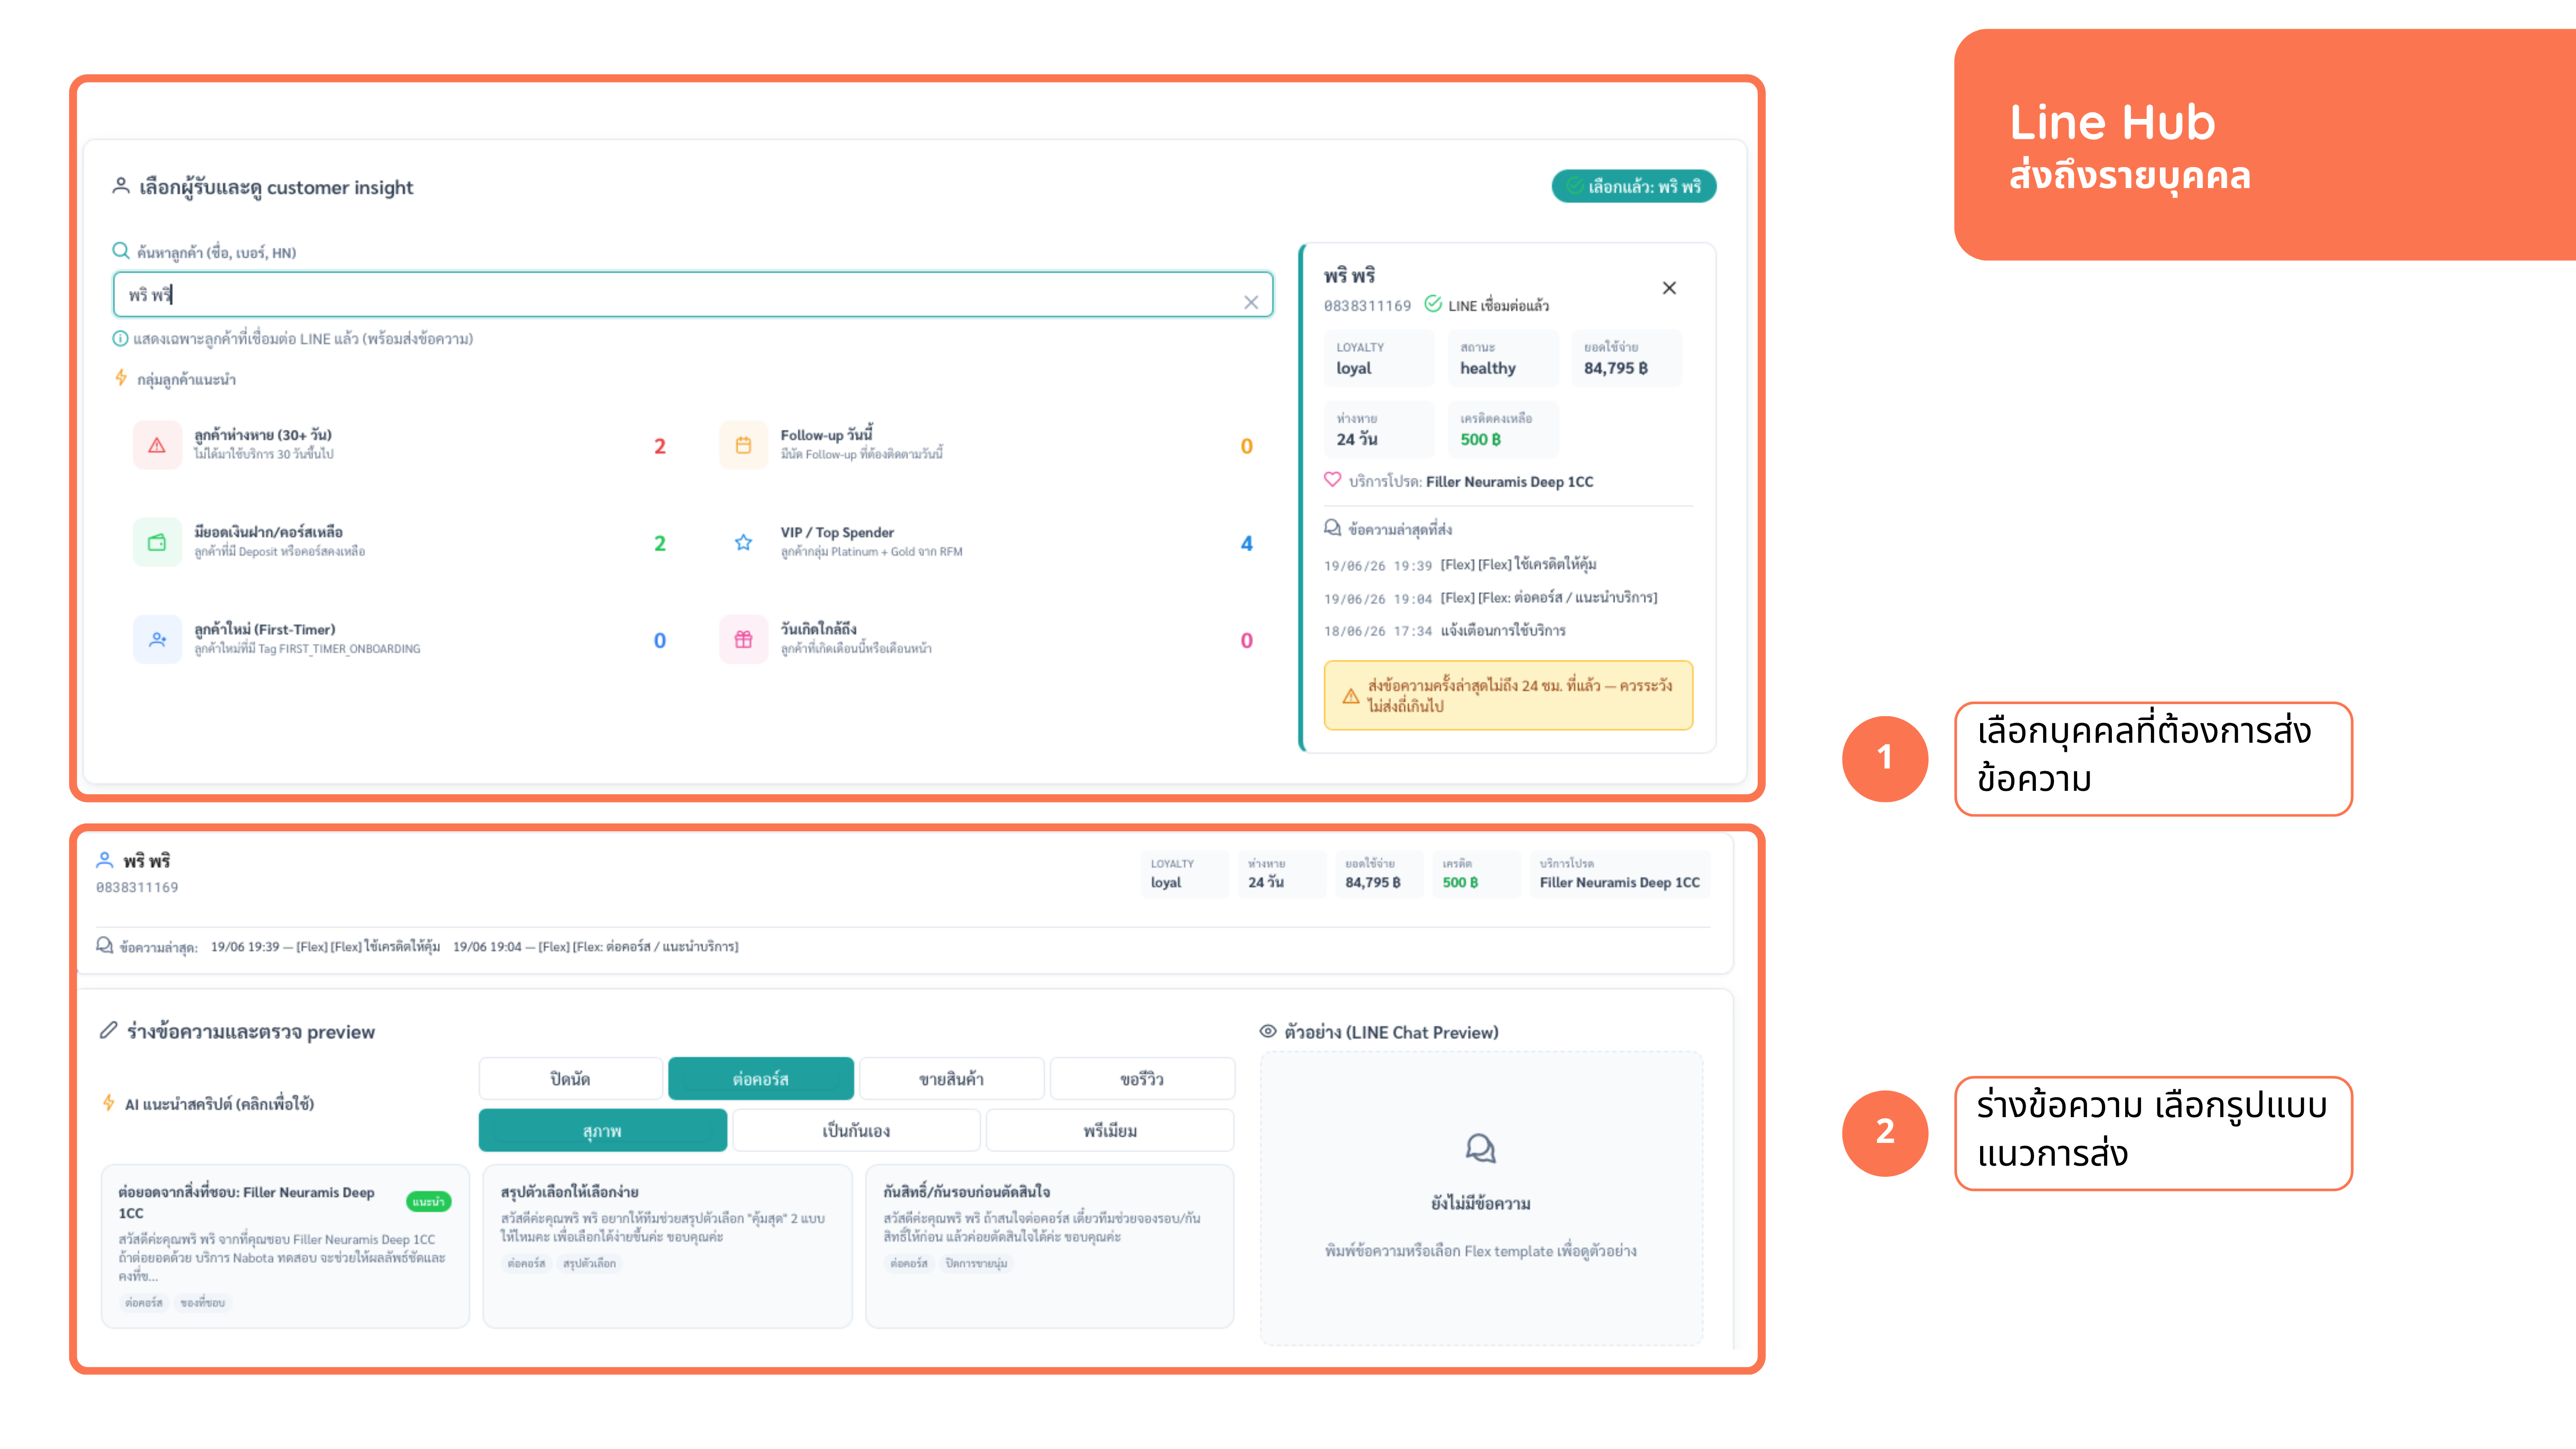2576x1449 pixels.
Task: Switch to the ต่อคอร์ส script tab
Action: (x=761, y=1079)
